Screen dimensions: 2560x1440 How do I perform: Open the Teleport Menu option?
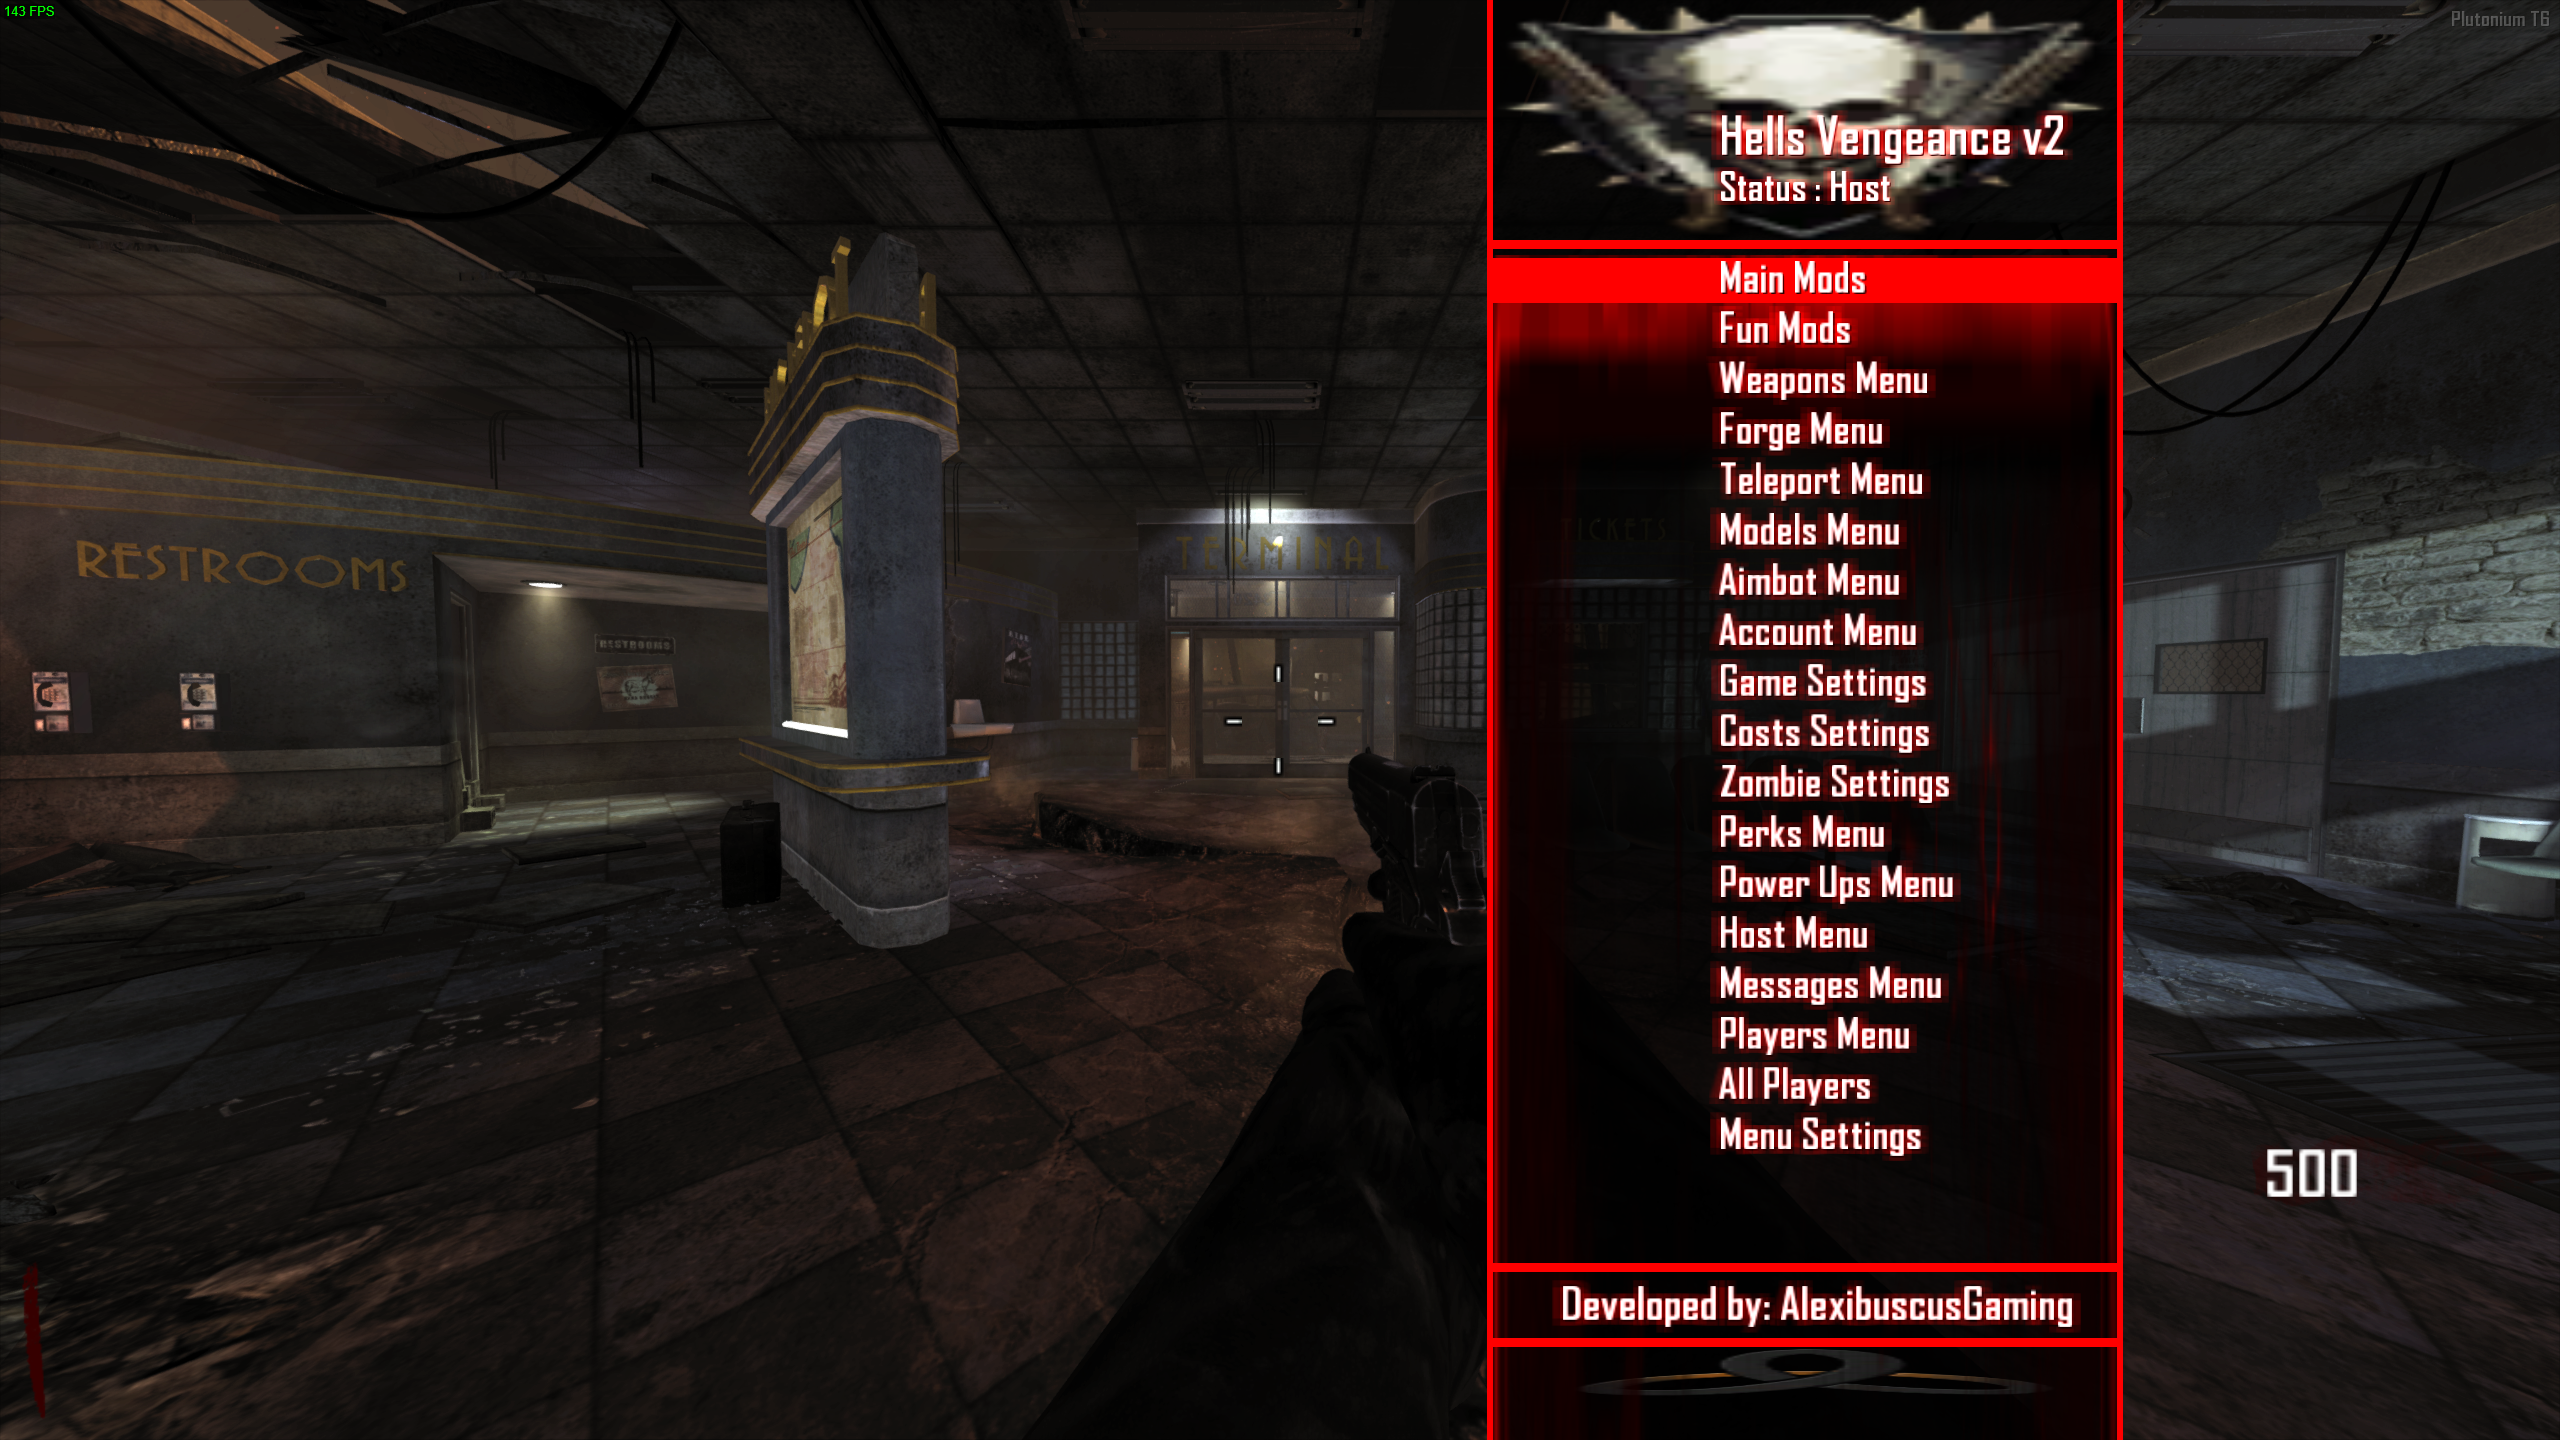pyautogui.click(x=1820, y=480)
